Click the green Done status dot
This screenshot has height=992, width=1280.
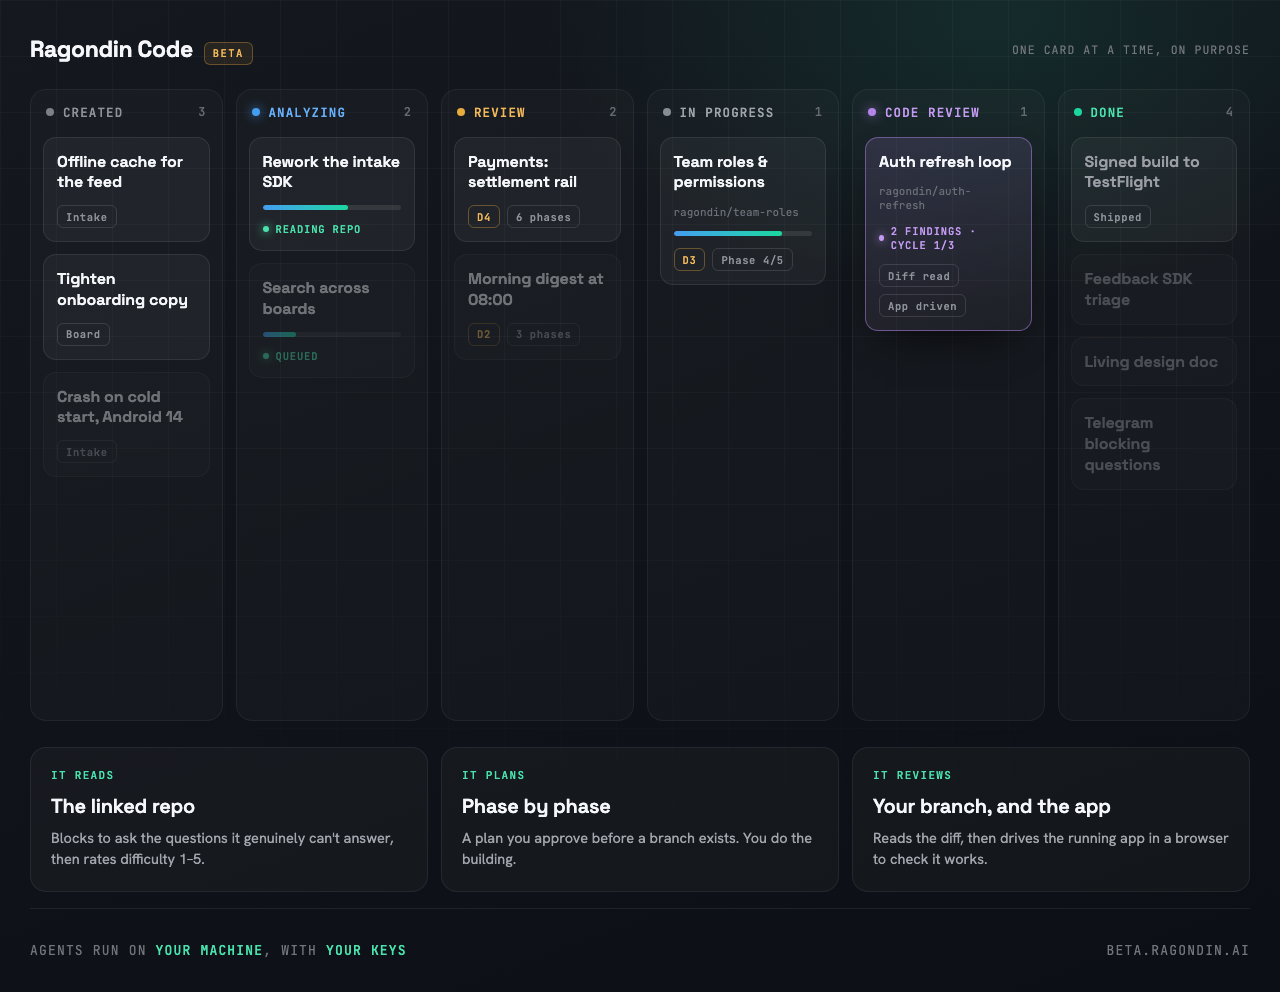[1078, 112]
